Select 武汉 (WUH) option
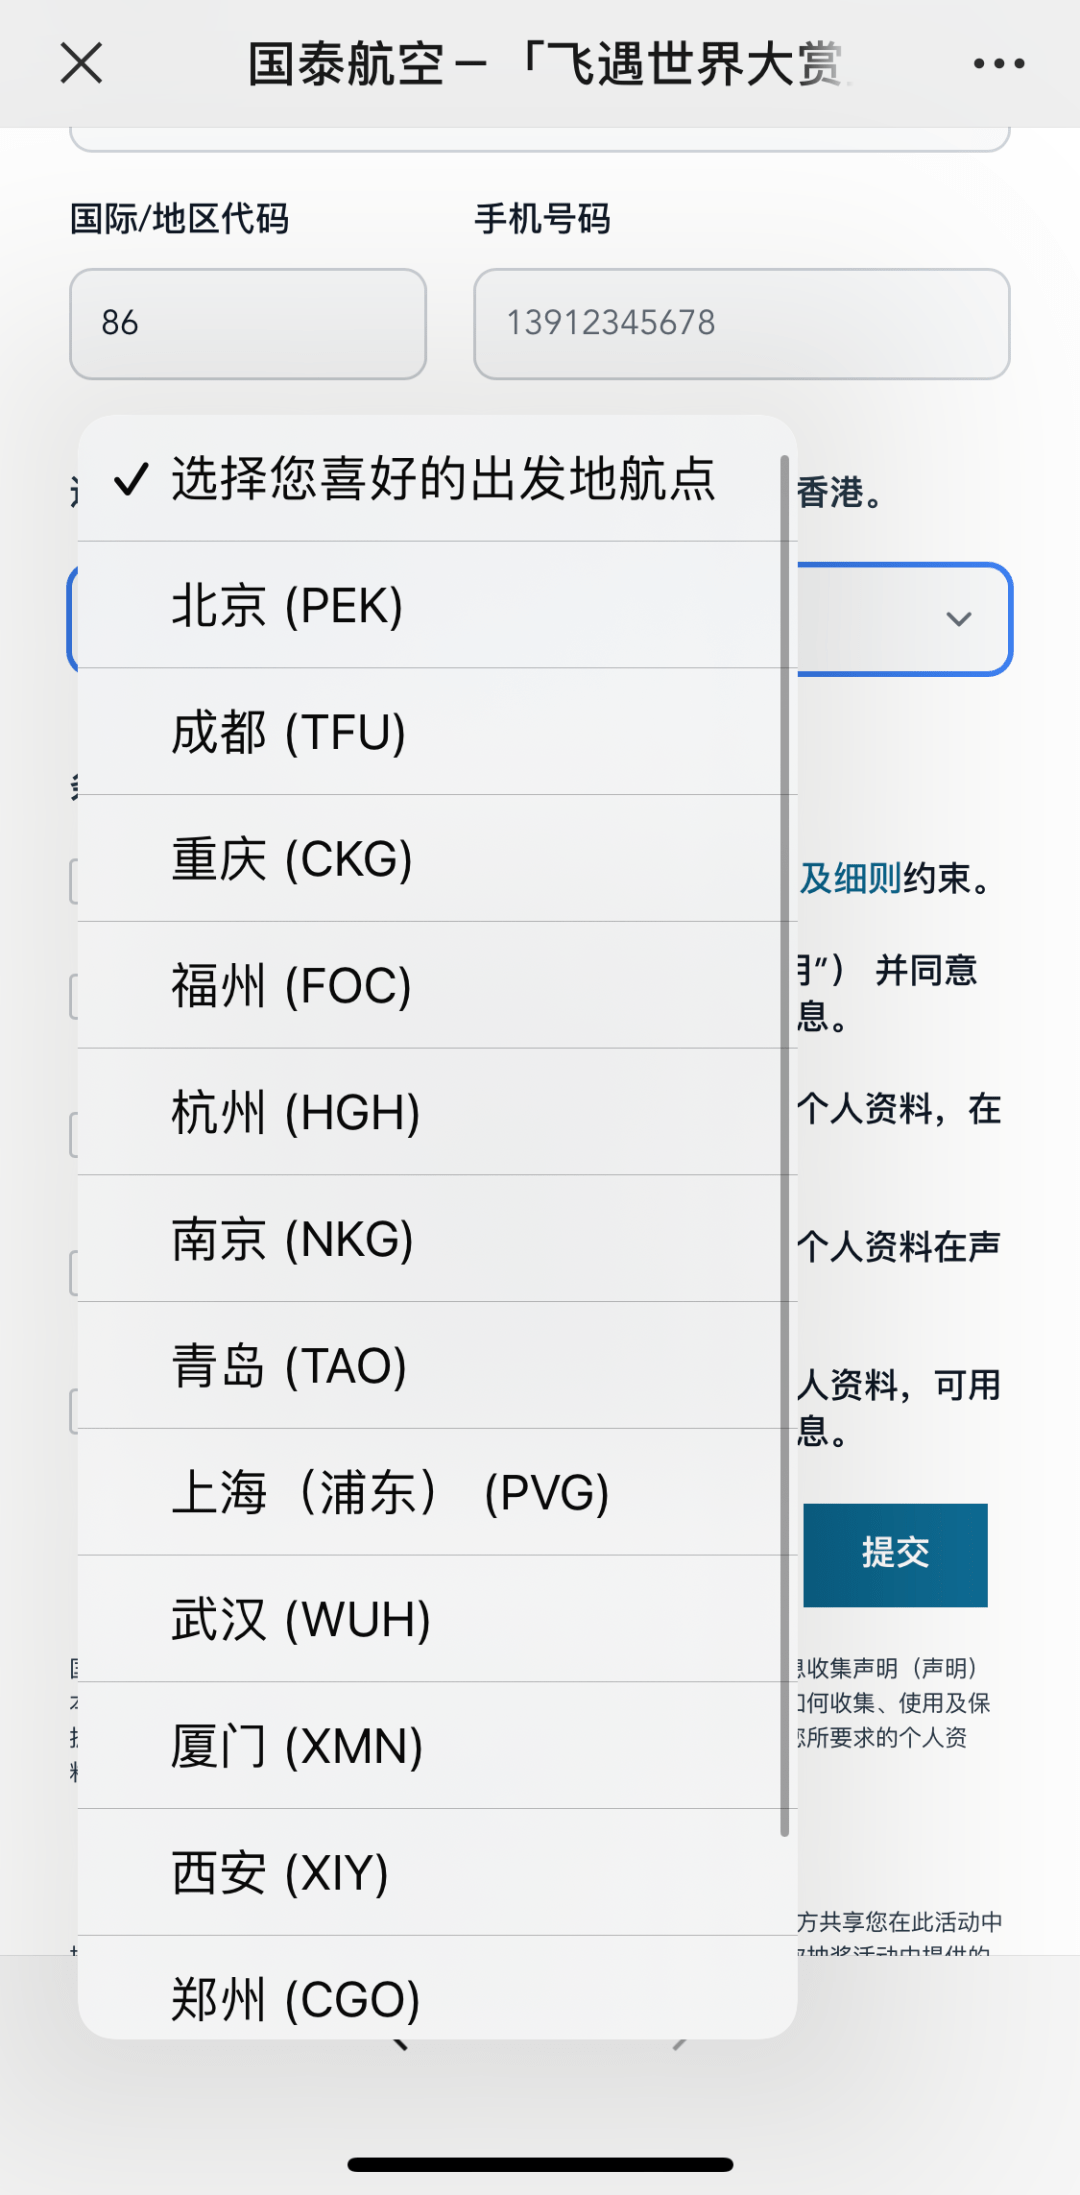This screenshot has height=2195, width=1080. pos(437,1619)
